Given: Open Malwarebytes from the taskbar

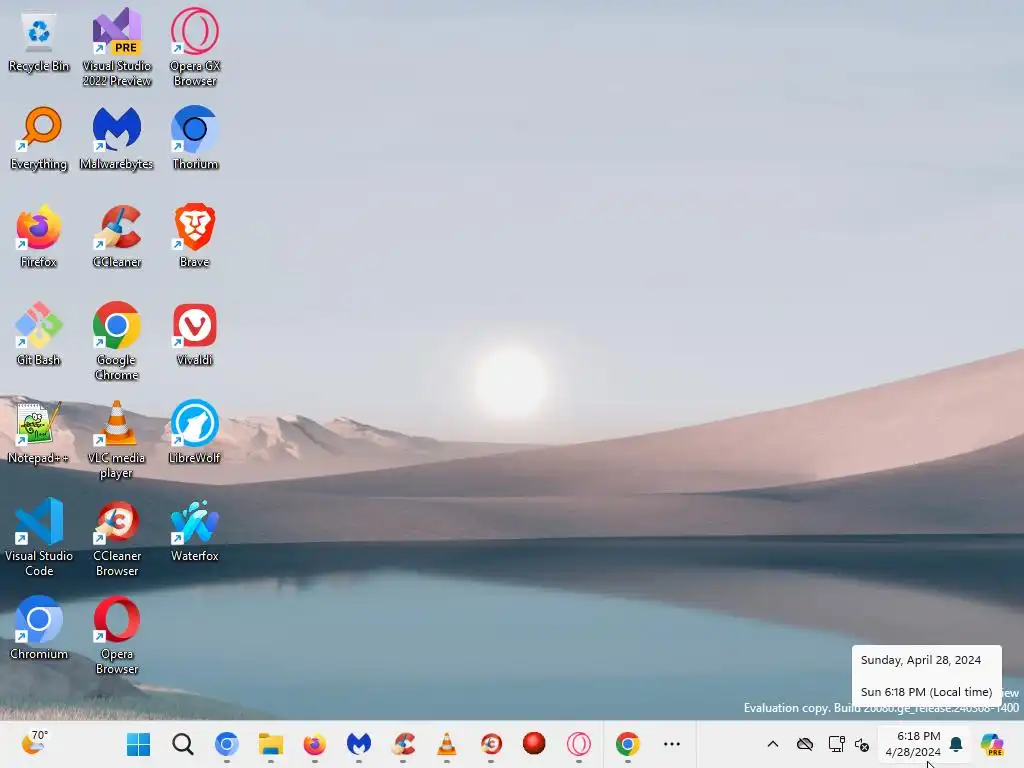Looking at the screenshot, I should [359, 744].
